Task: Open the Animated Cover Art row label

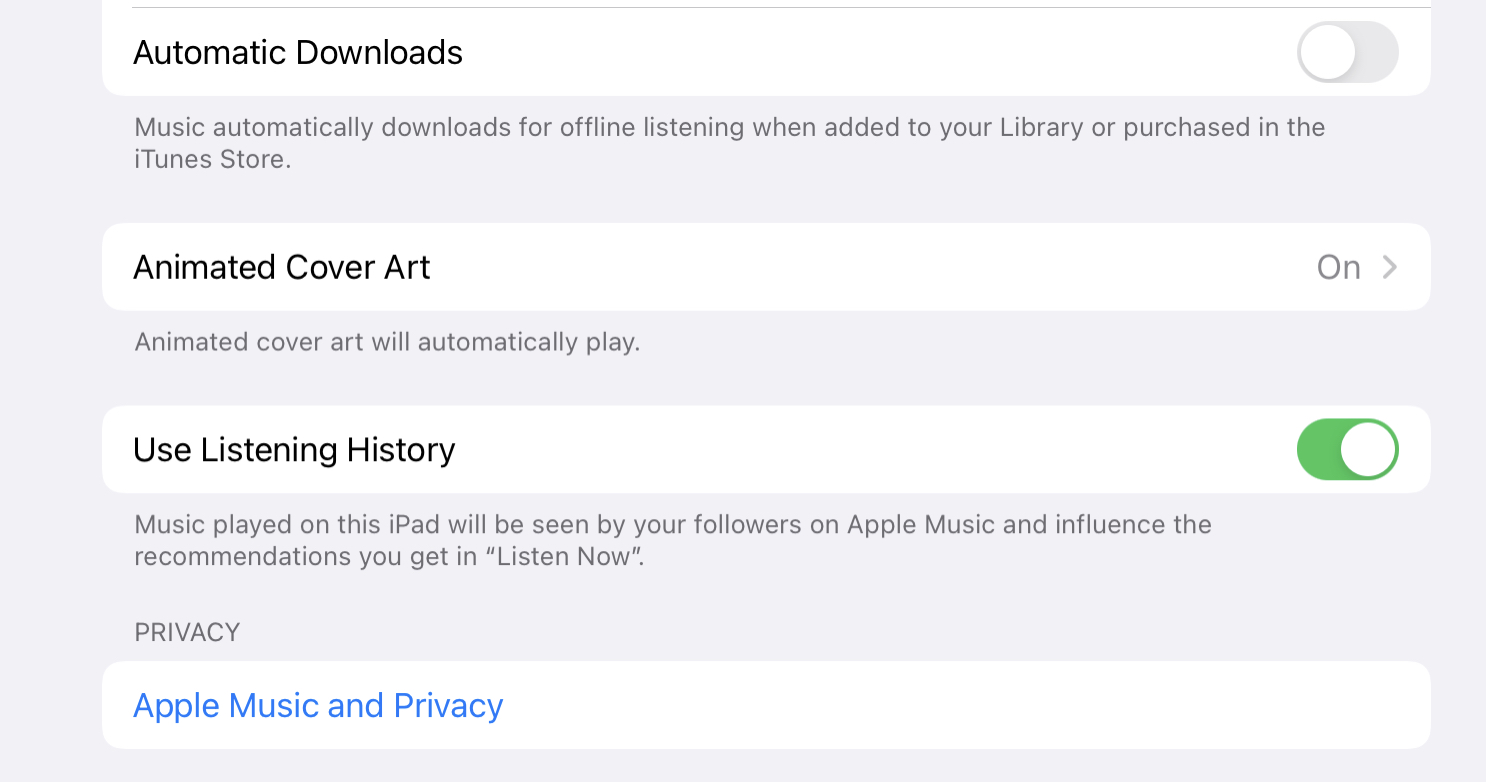Action: [x=282, y=267]
